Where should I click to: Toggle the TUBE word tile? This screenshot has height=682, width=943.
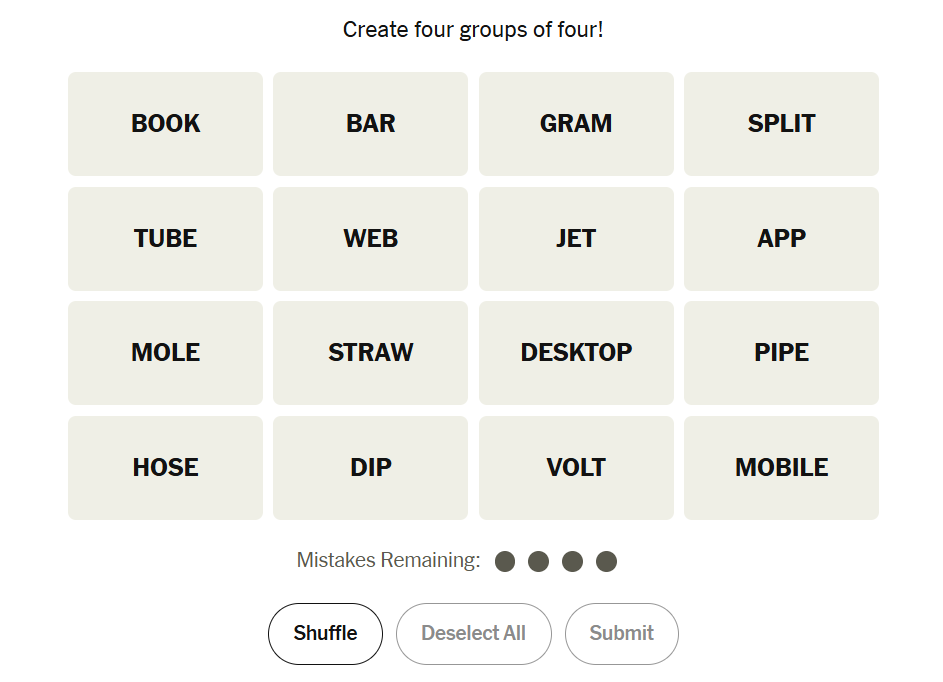165,239
